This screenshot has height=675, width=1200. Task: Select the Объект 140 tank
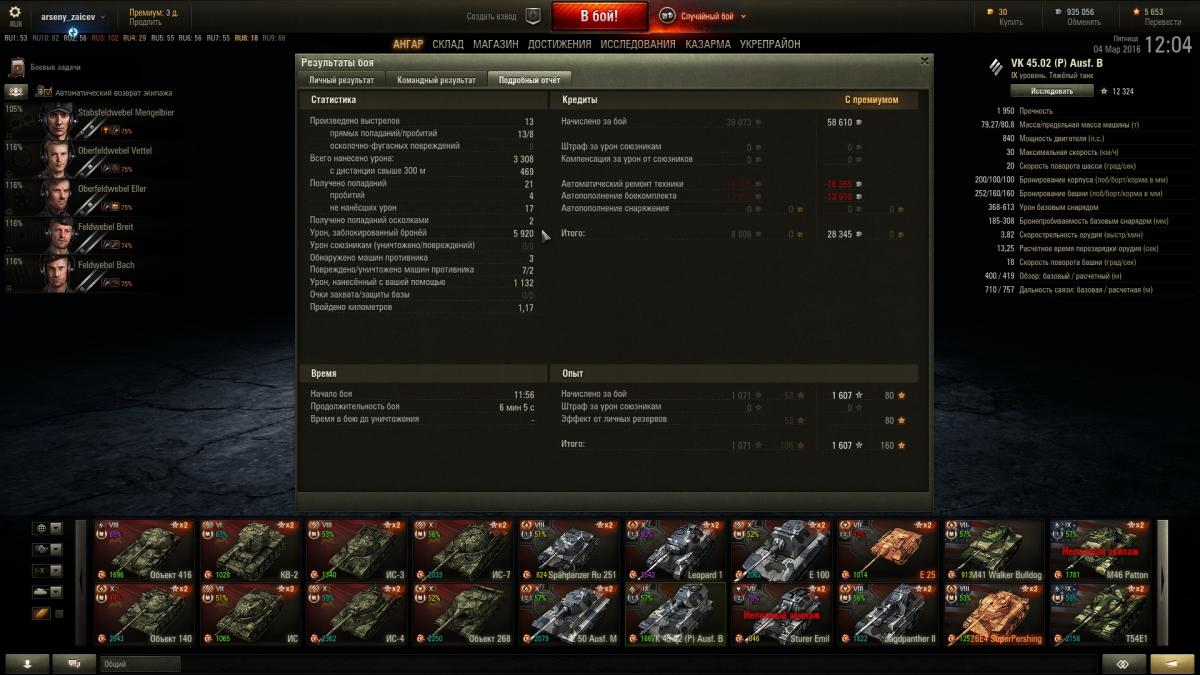tap(144, 614)
